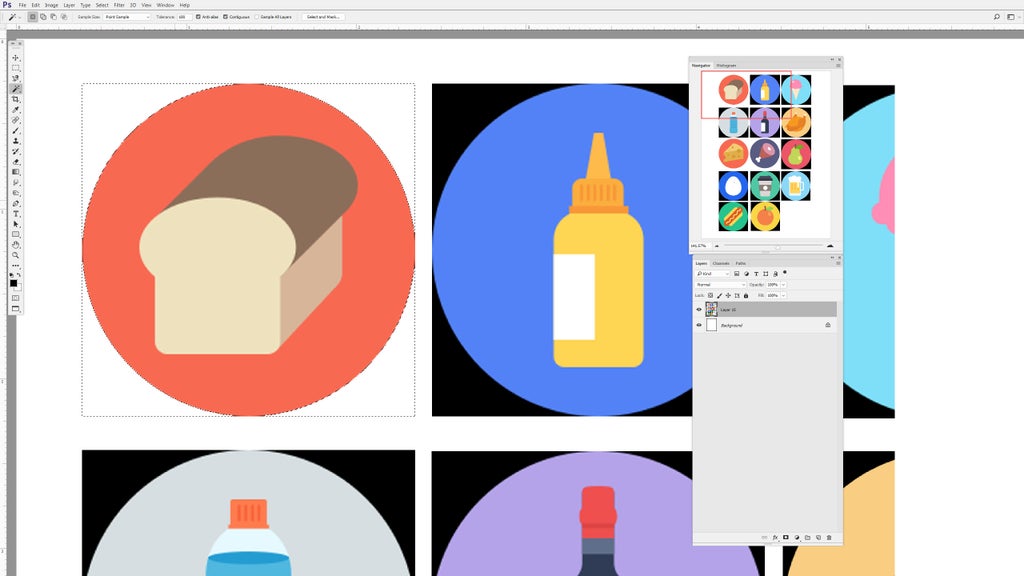Add a layer style (fx)
Image resolution: width=1024 pixels, height=576 pixels.
775,537
